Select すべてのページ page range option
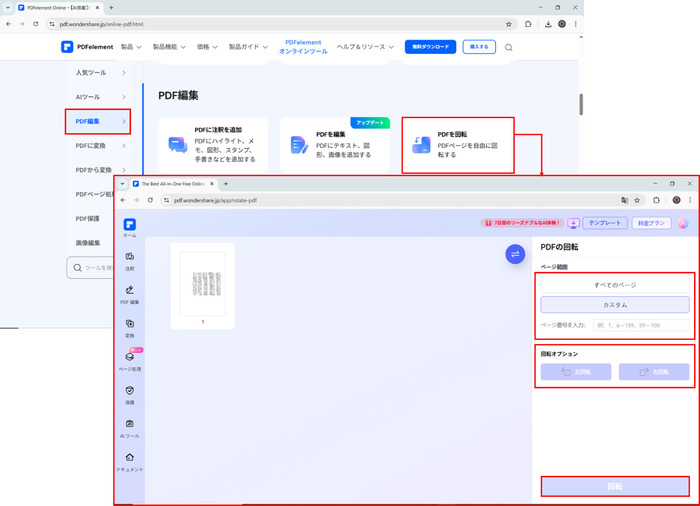Viewport: 700px width, 506px height. (615, 285)
